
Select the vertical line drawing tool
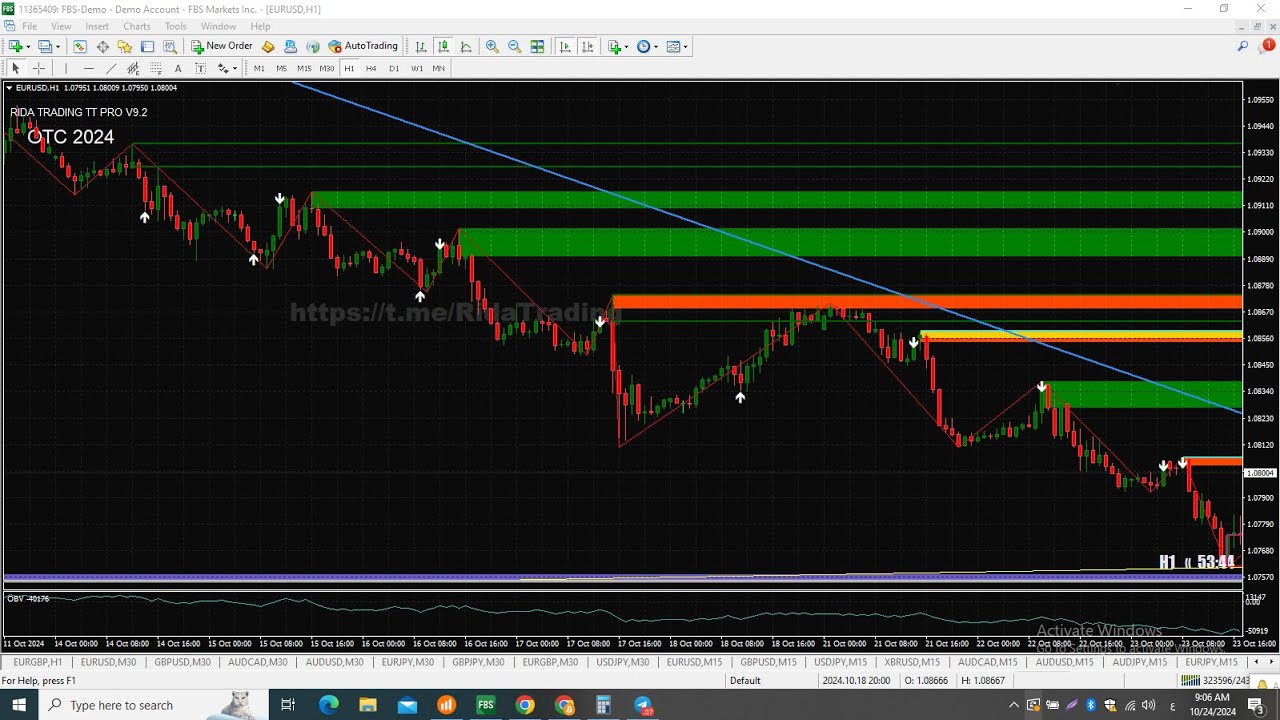click(x=66, y=68)
